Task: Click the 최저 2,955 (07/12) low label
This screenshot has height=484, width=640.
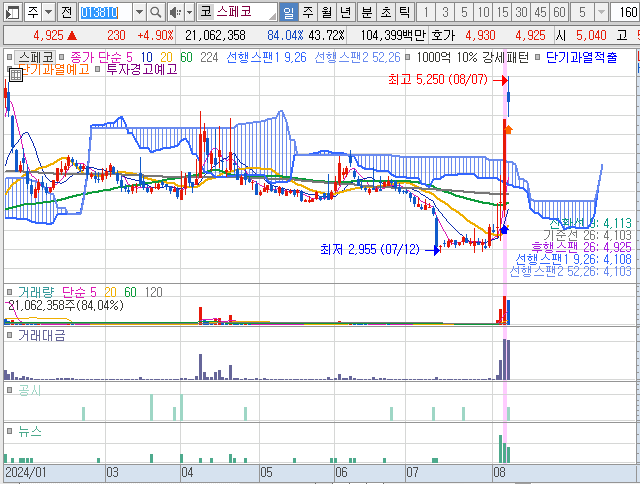Action: click(370, 249)
